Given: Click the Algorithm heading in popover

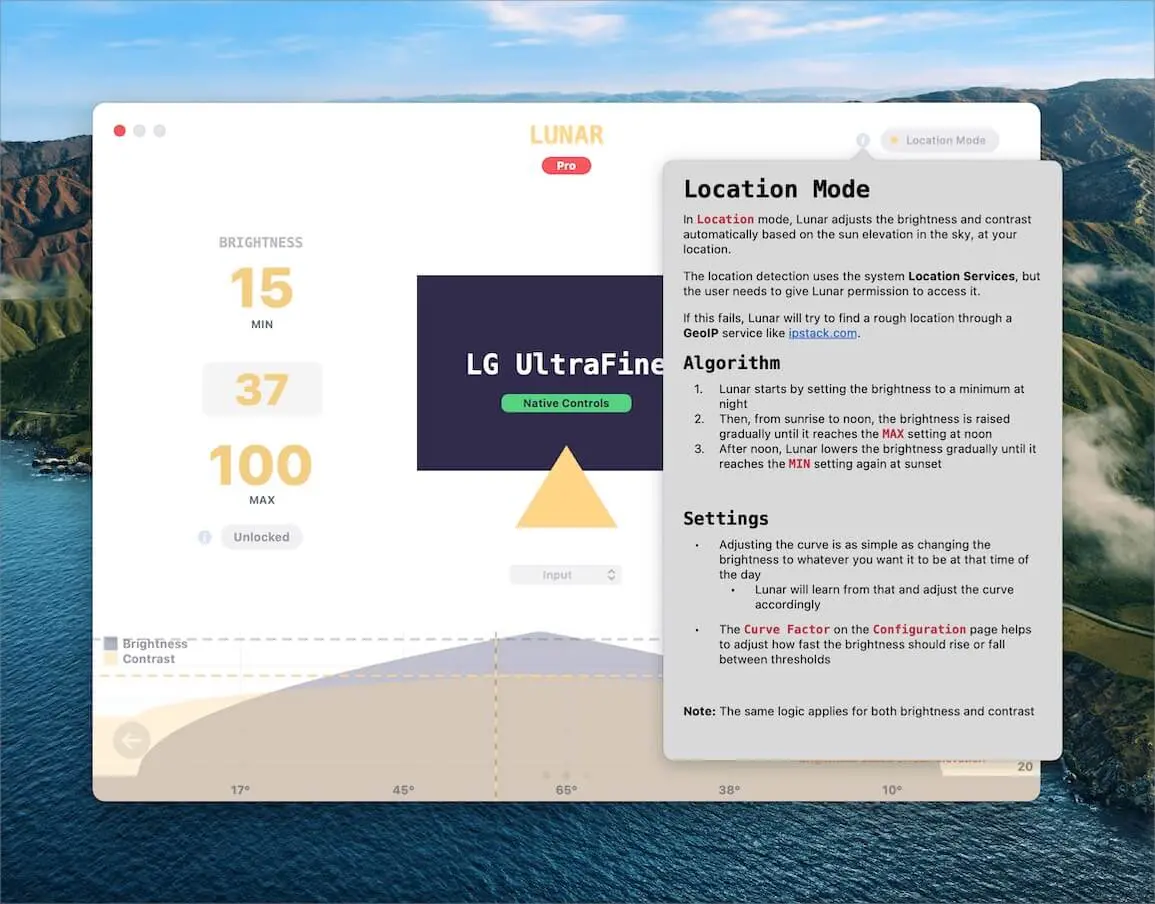Looking at the screenshot, I should (x=731, y=363).
